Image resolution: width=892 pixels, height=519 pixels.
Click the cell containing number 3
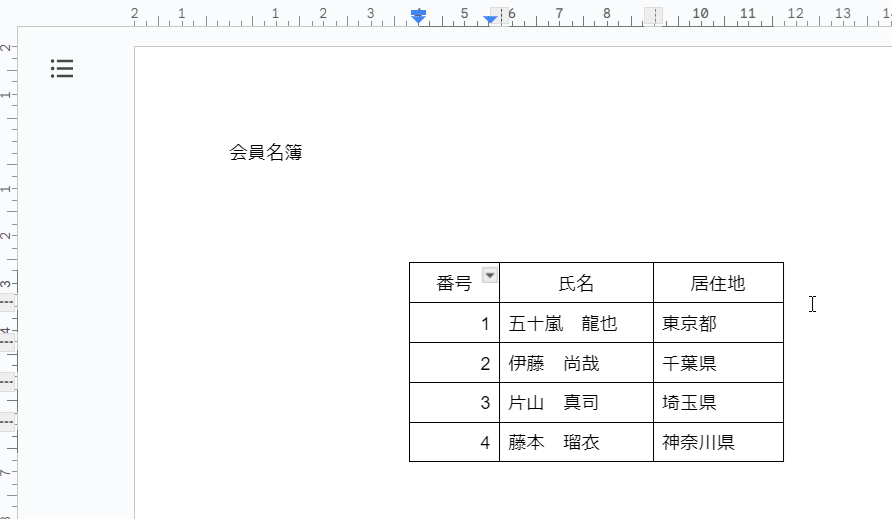[454, 403]
